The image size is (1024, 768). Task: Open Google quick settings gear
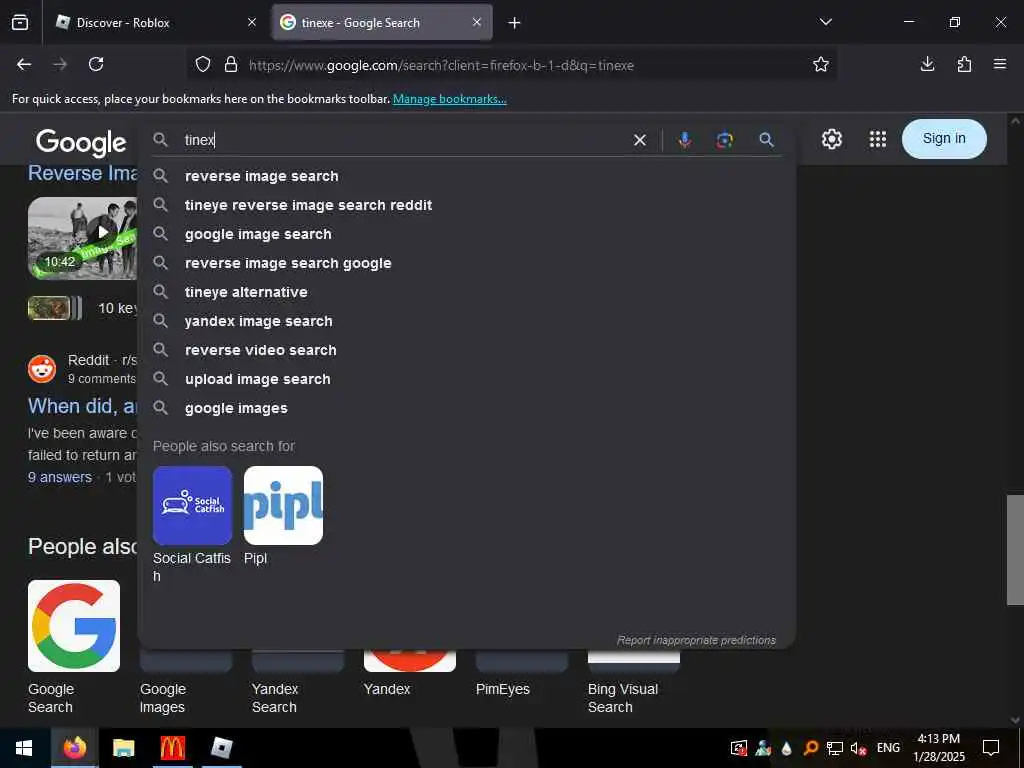(x=831, y=139)
